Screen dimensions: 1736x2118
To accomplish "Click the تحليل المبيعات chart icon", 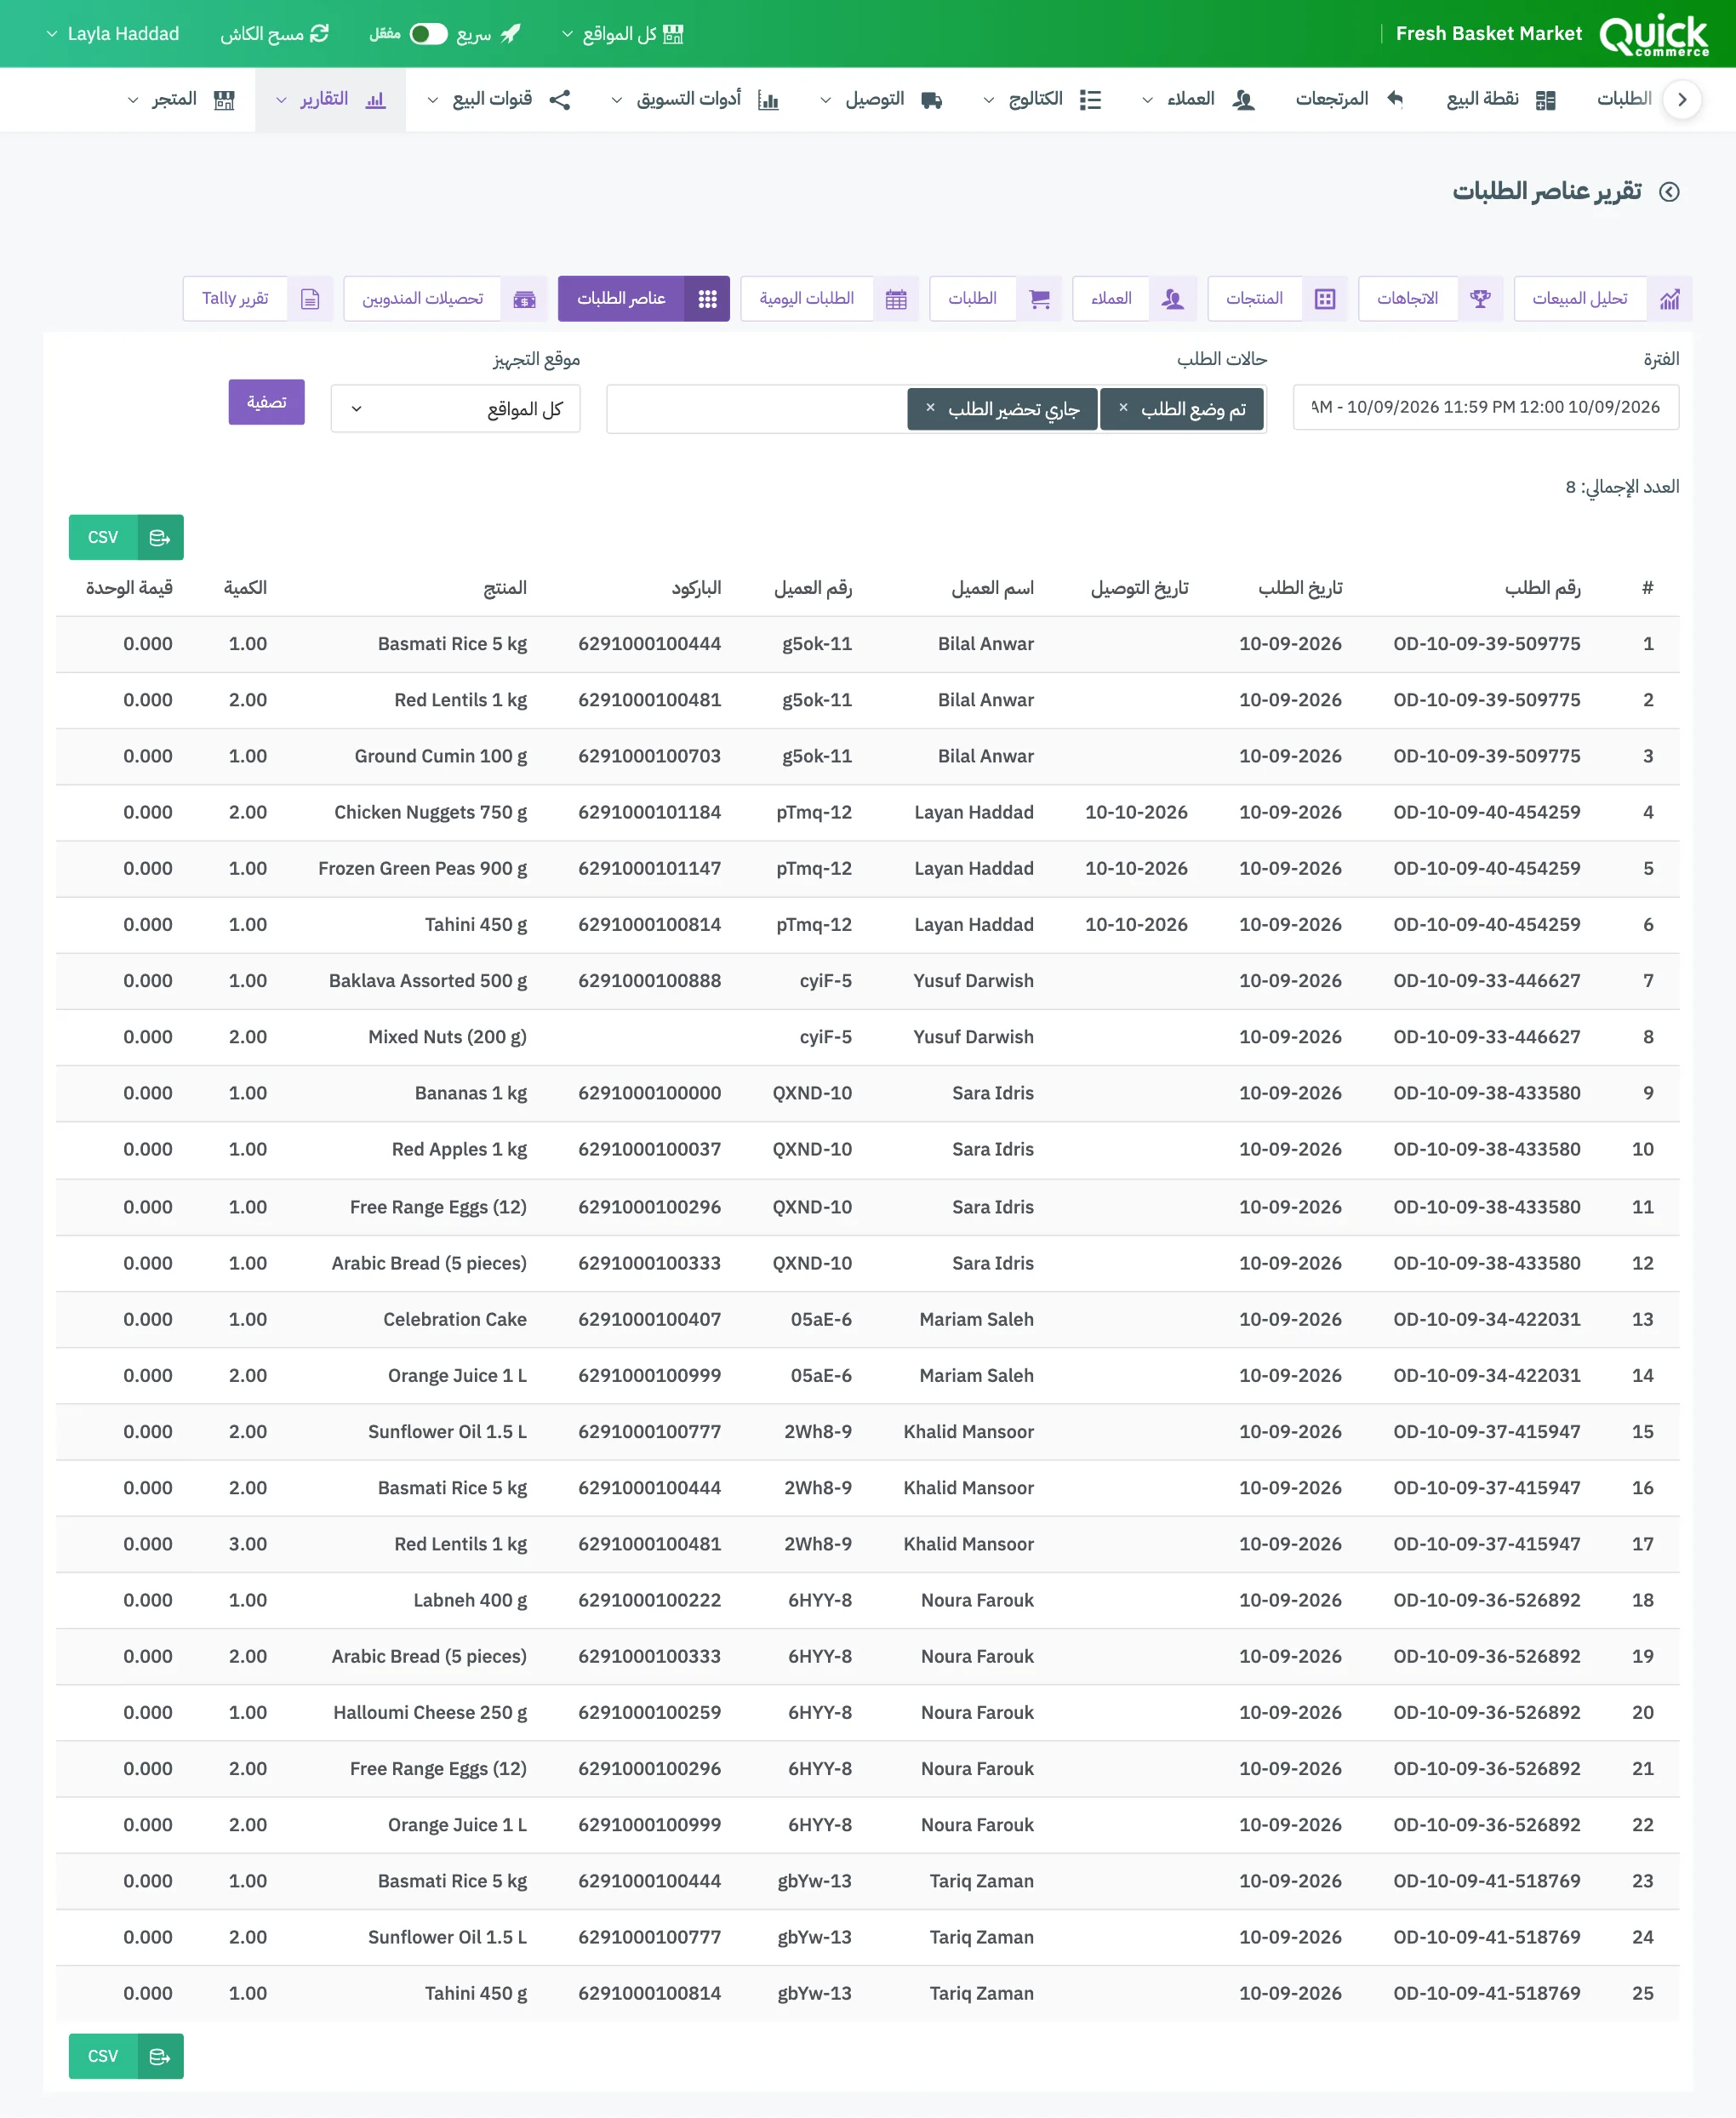I will tap(1668, 298).
